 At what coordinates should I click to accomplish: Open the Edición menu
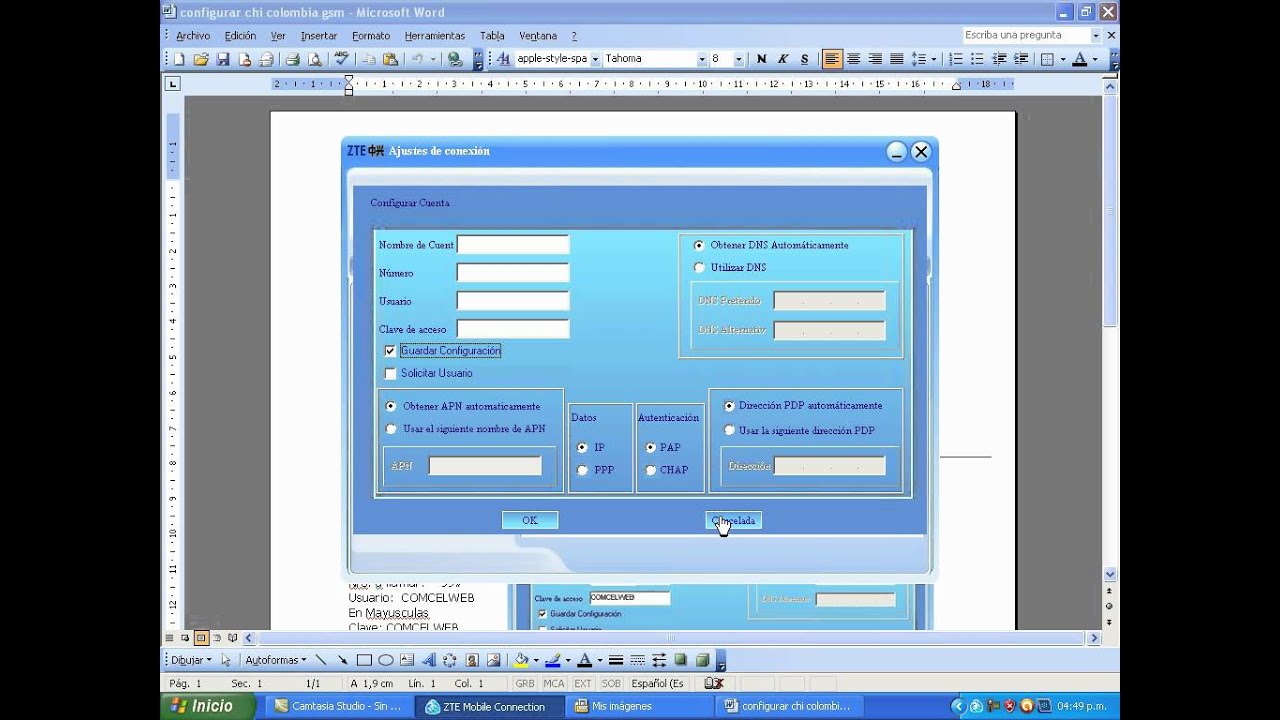click(240, 36)
